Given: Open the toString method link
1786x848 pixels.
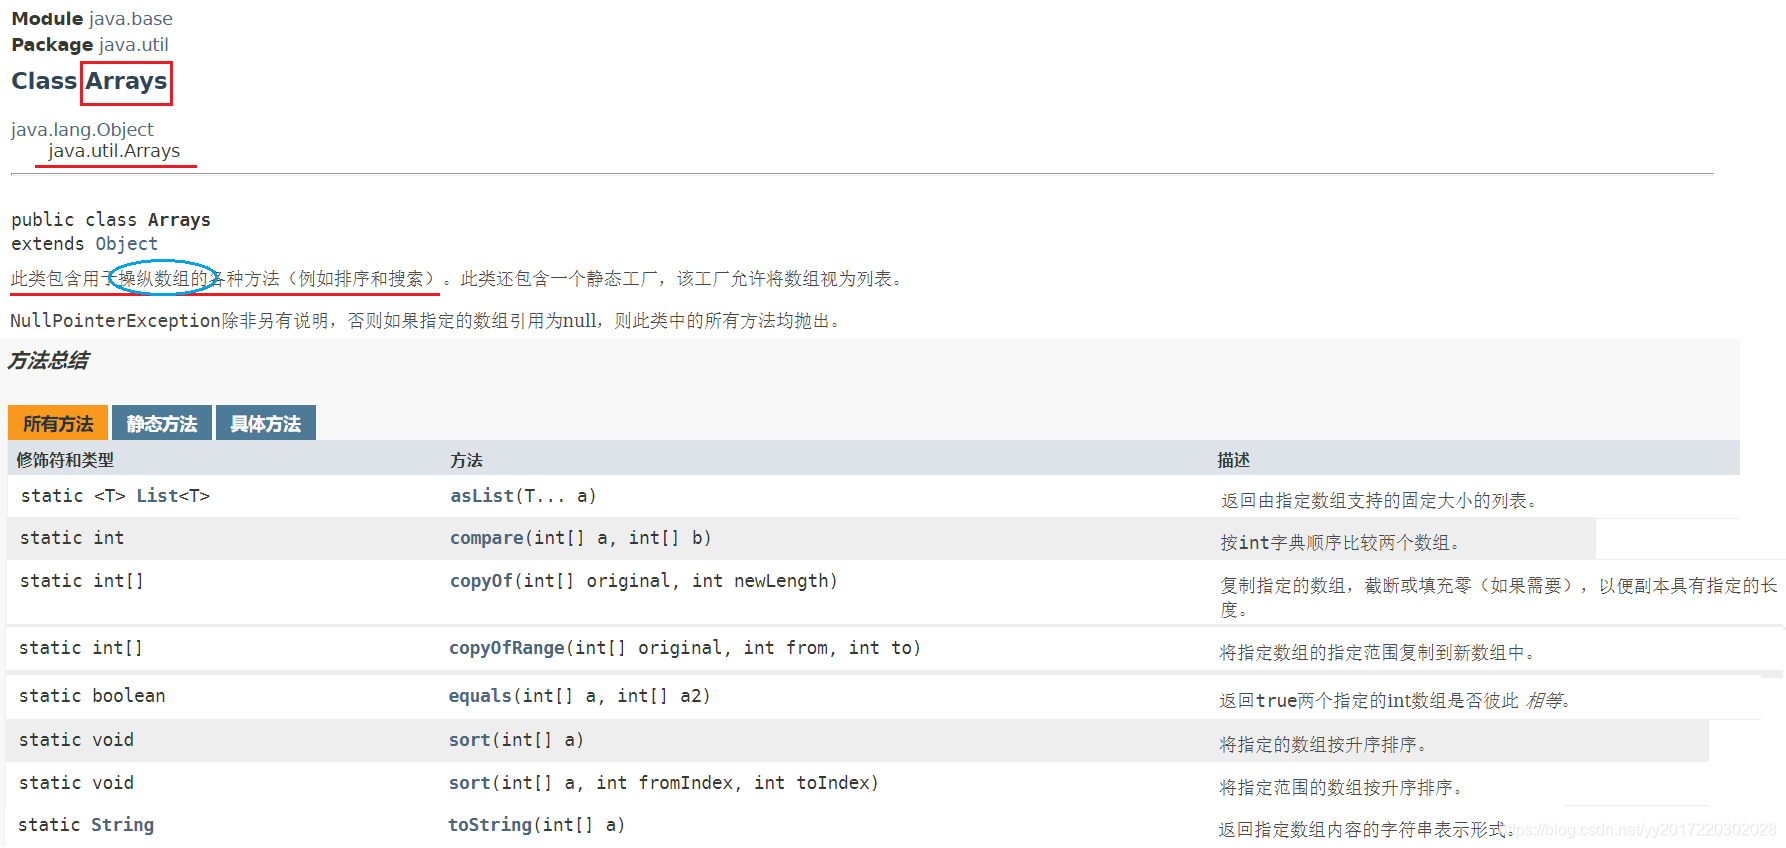Looking at the screenshot, I should coord(490,825).
